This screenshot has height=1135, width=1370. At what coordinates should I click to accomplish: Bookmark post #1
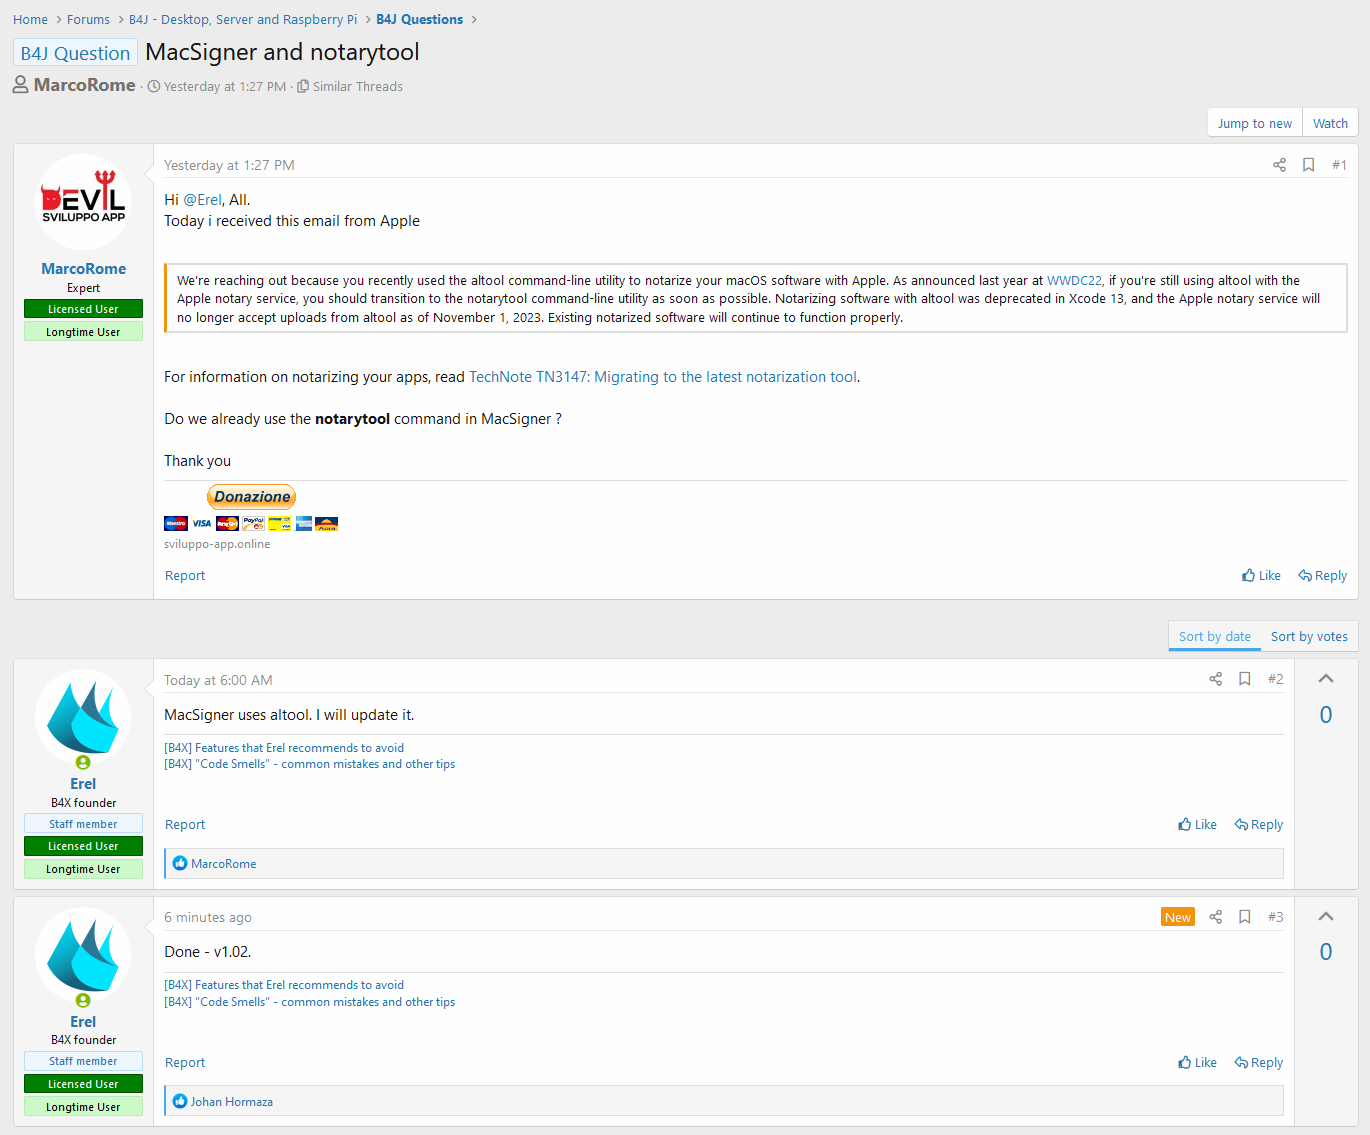[1308, 165]
